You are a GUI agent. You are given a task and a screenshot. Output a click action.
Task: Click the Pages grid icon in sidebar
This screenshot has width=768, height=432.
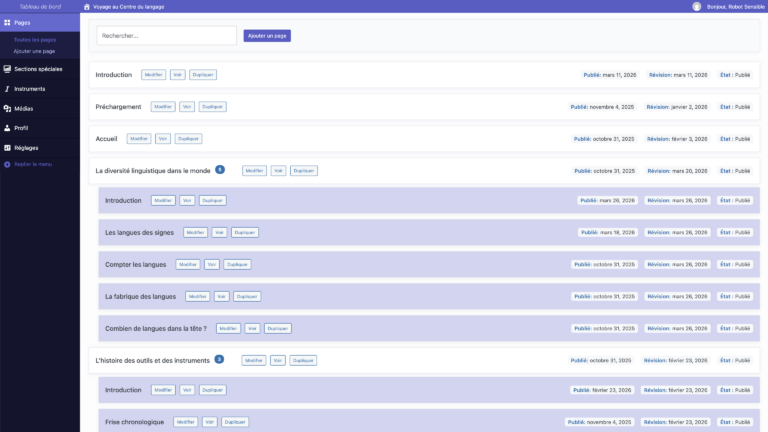point(7,21)
